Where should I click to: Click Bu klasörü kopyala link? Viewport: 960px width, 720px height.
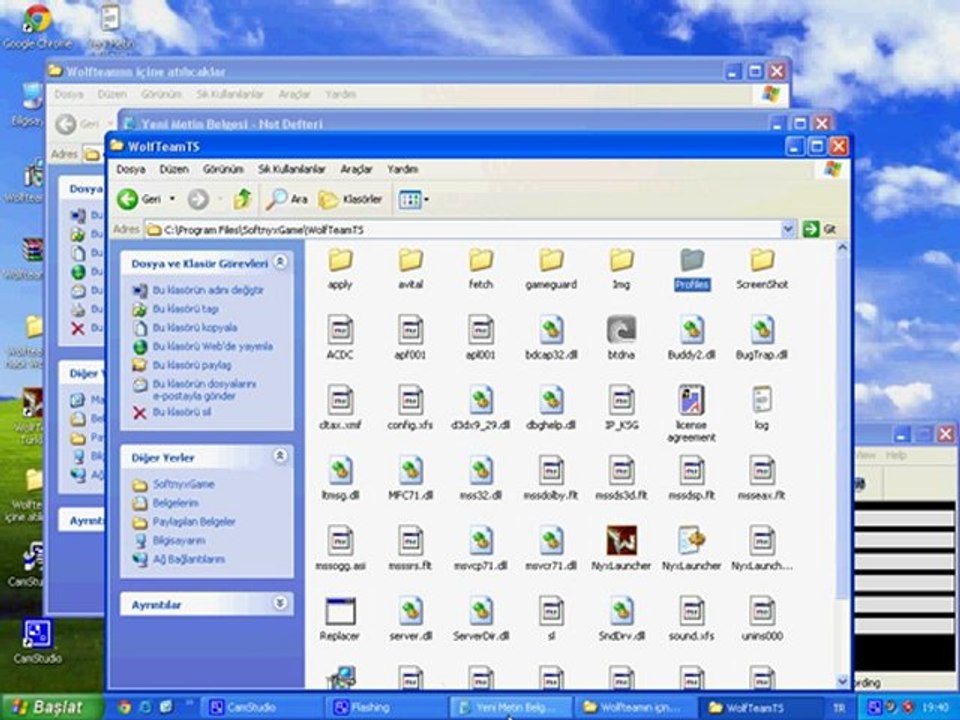[x=195, y=328]
